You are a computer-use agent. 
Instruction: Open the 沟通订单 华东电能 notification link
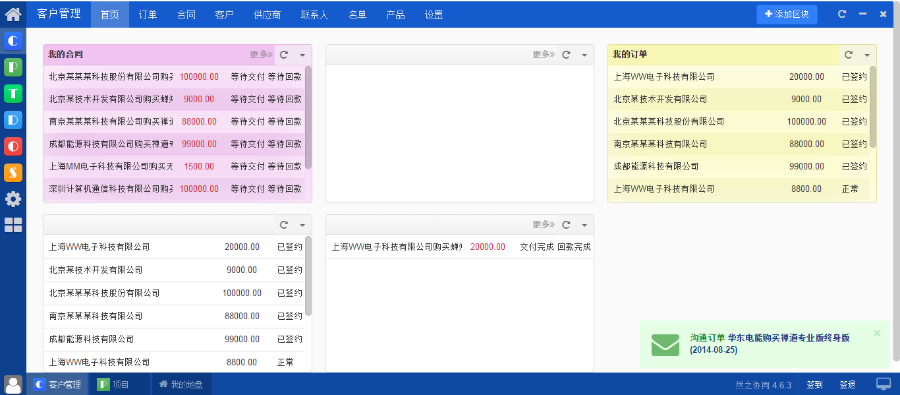pyautogui.click(x=769, y=343)
